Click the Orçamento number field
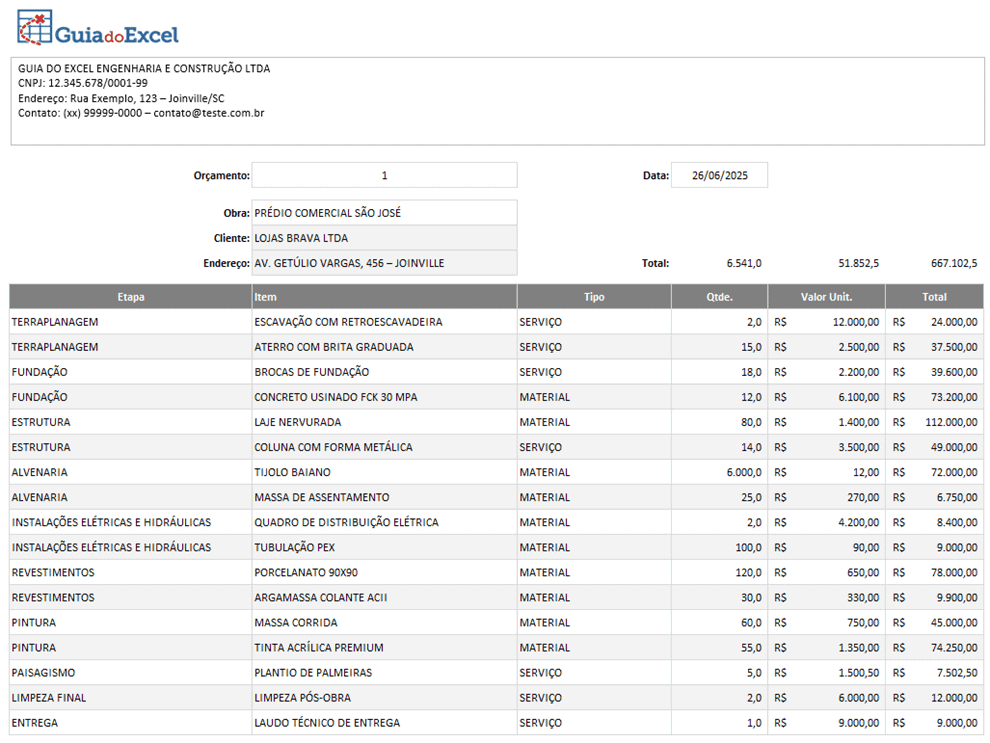Image resolution: width=990 pixels, height=743 pixels. coord(384,176)
